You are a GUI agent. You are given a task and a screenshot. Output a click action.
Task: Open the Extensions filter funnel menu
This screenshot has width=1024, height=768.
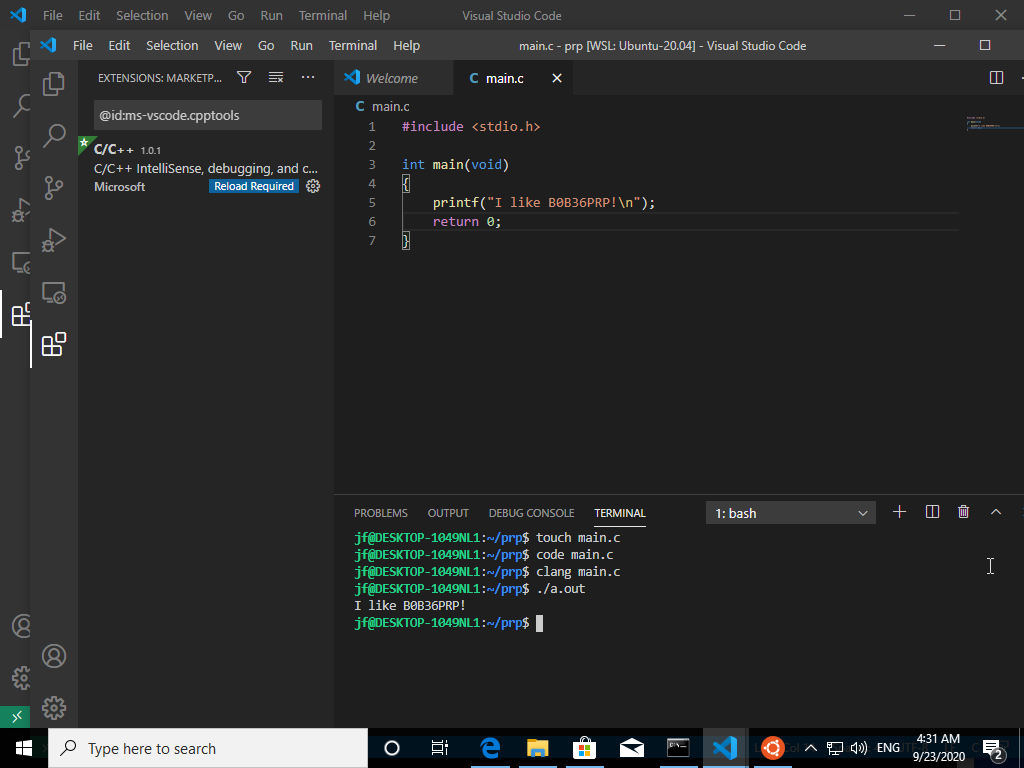click(x=244, y=78)
